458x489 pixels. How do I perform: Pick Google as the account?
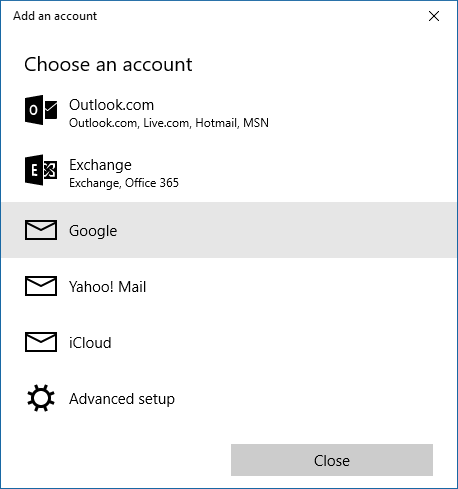click(229, 230)
